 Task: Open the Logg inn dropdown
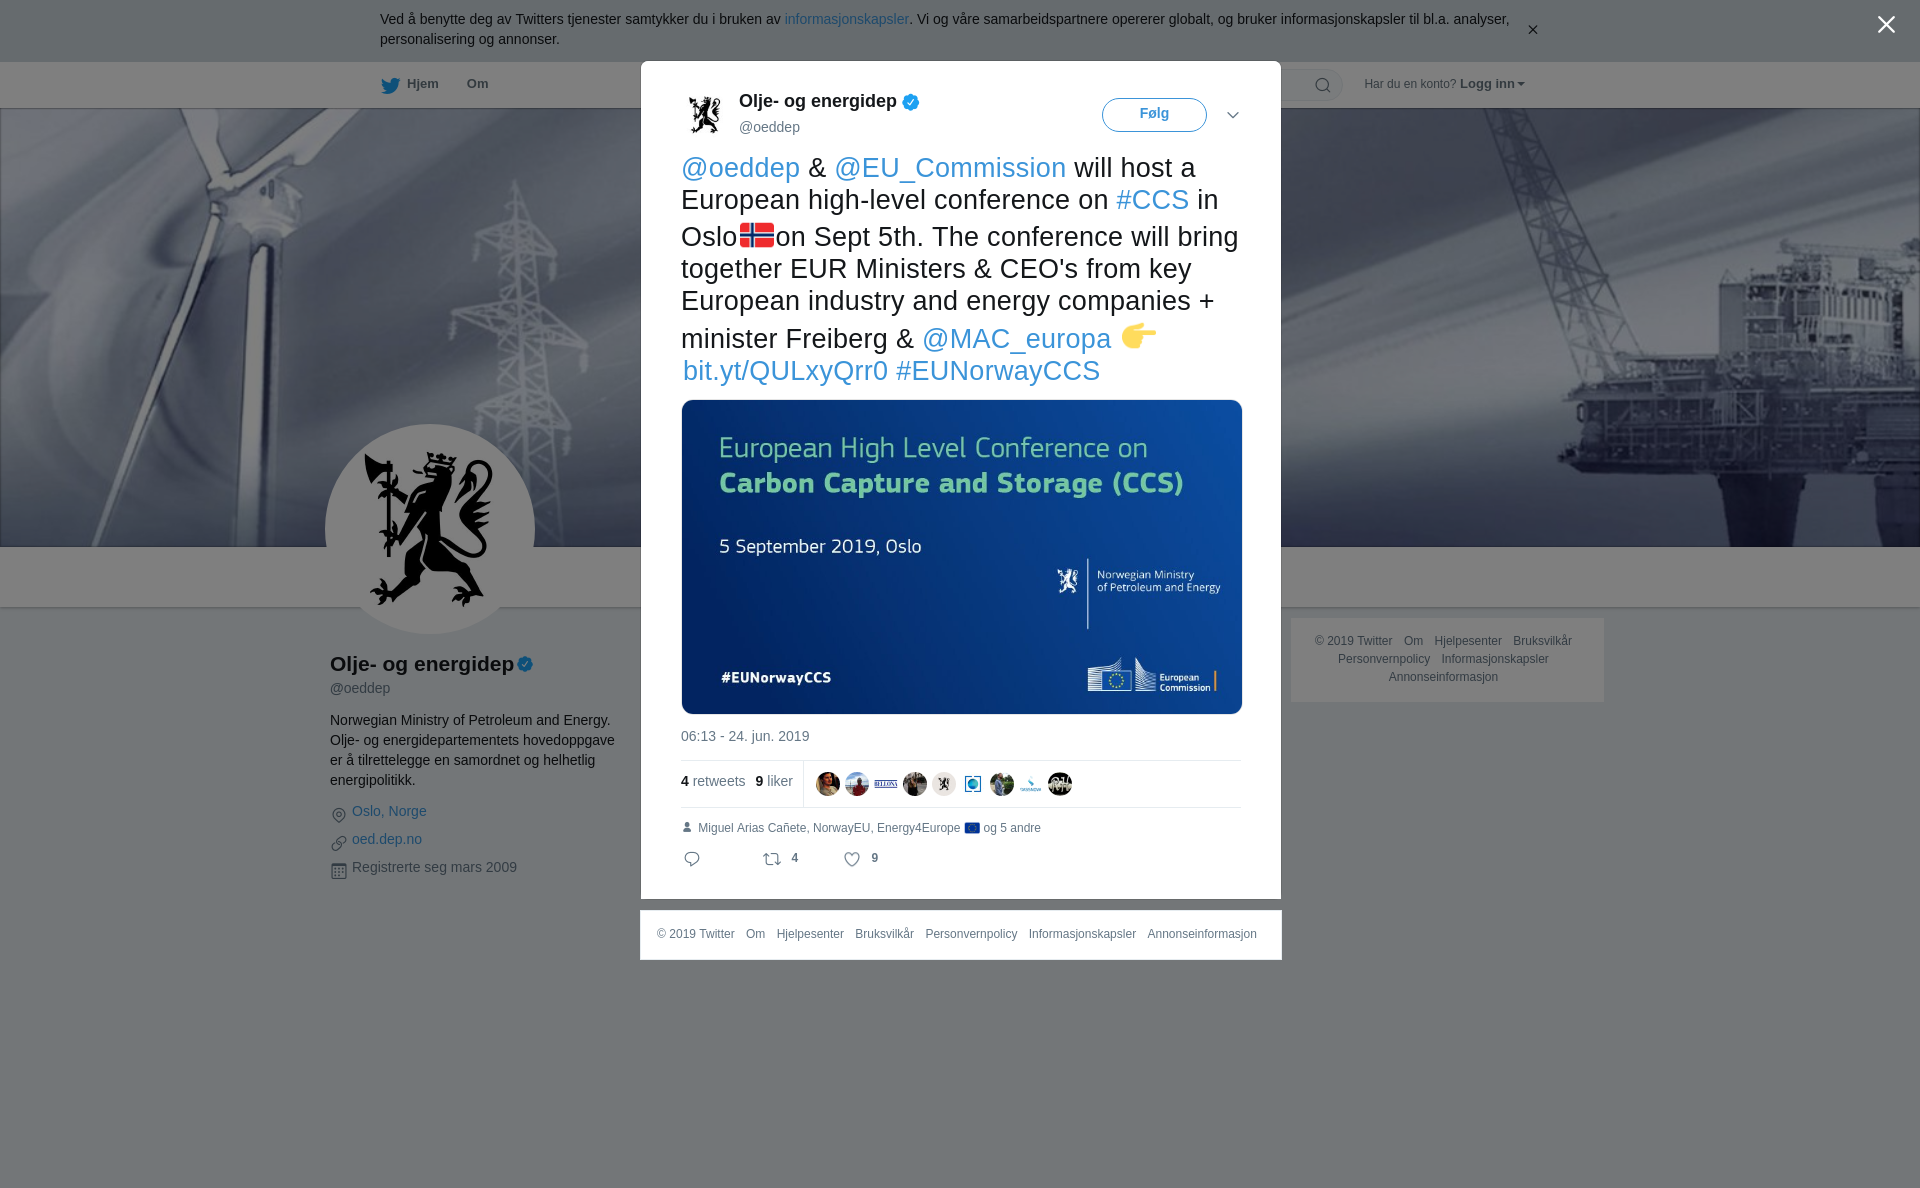tap(1492, 84)
